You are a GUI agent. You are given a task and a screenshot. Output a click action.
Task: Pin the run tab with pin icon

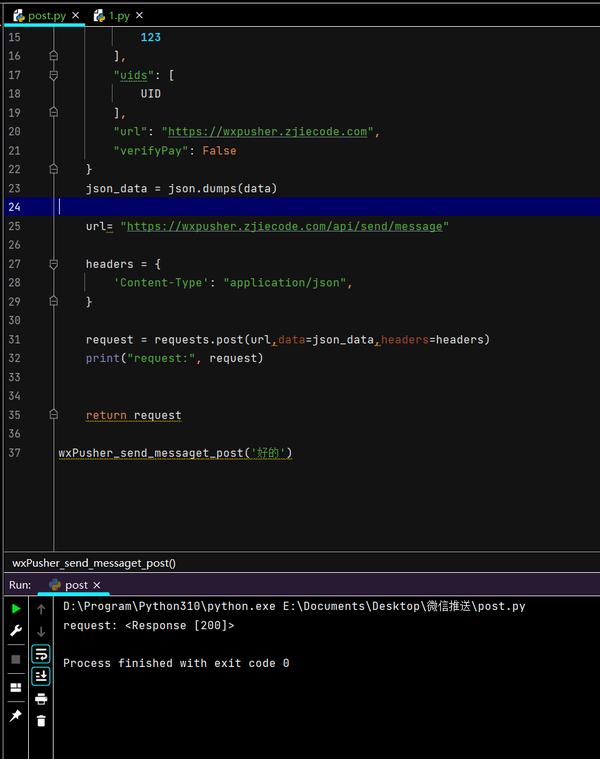16,715
